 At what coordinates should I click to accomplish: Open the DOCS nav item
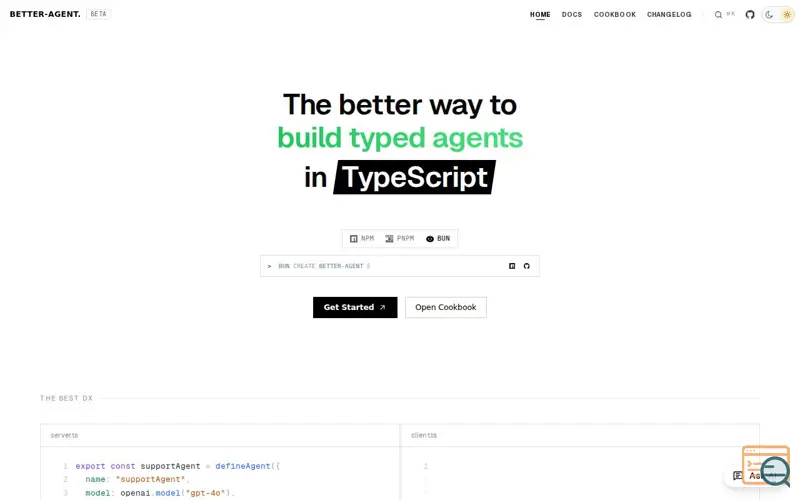click(571, 14)
